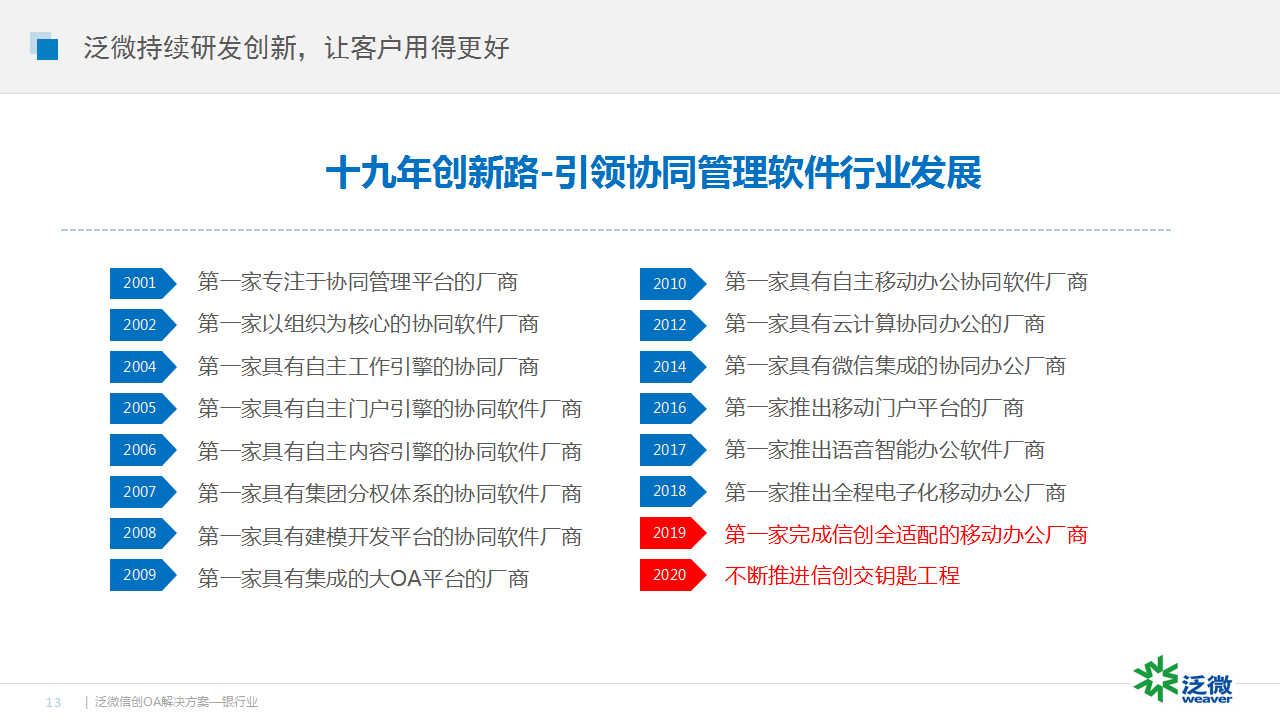
Task: Click the red 2019 year tag
Action: (x=673, y=533)
